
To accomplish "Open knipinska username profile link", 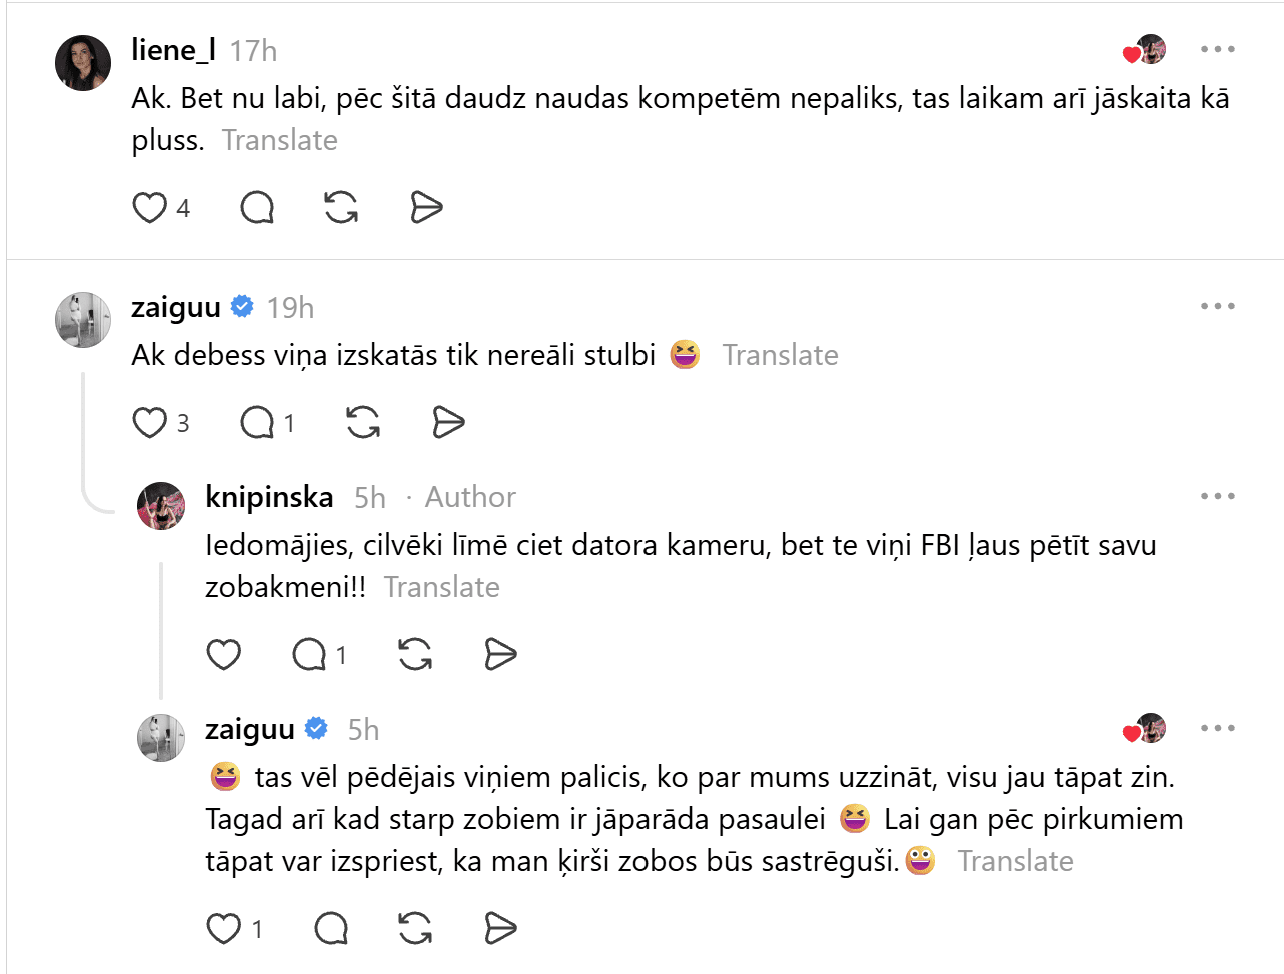I will [269, 497].
